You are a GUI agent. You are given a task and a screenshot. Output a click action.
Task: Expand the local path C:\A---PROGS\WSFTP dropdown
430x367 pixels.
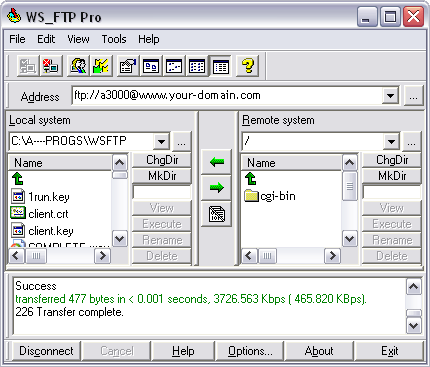click(161, 142)
